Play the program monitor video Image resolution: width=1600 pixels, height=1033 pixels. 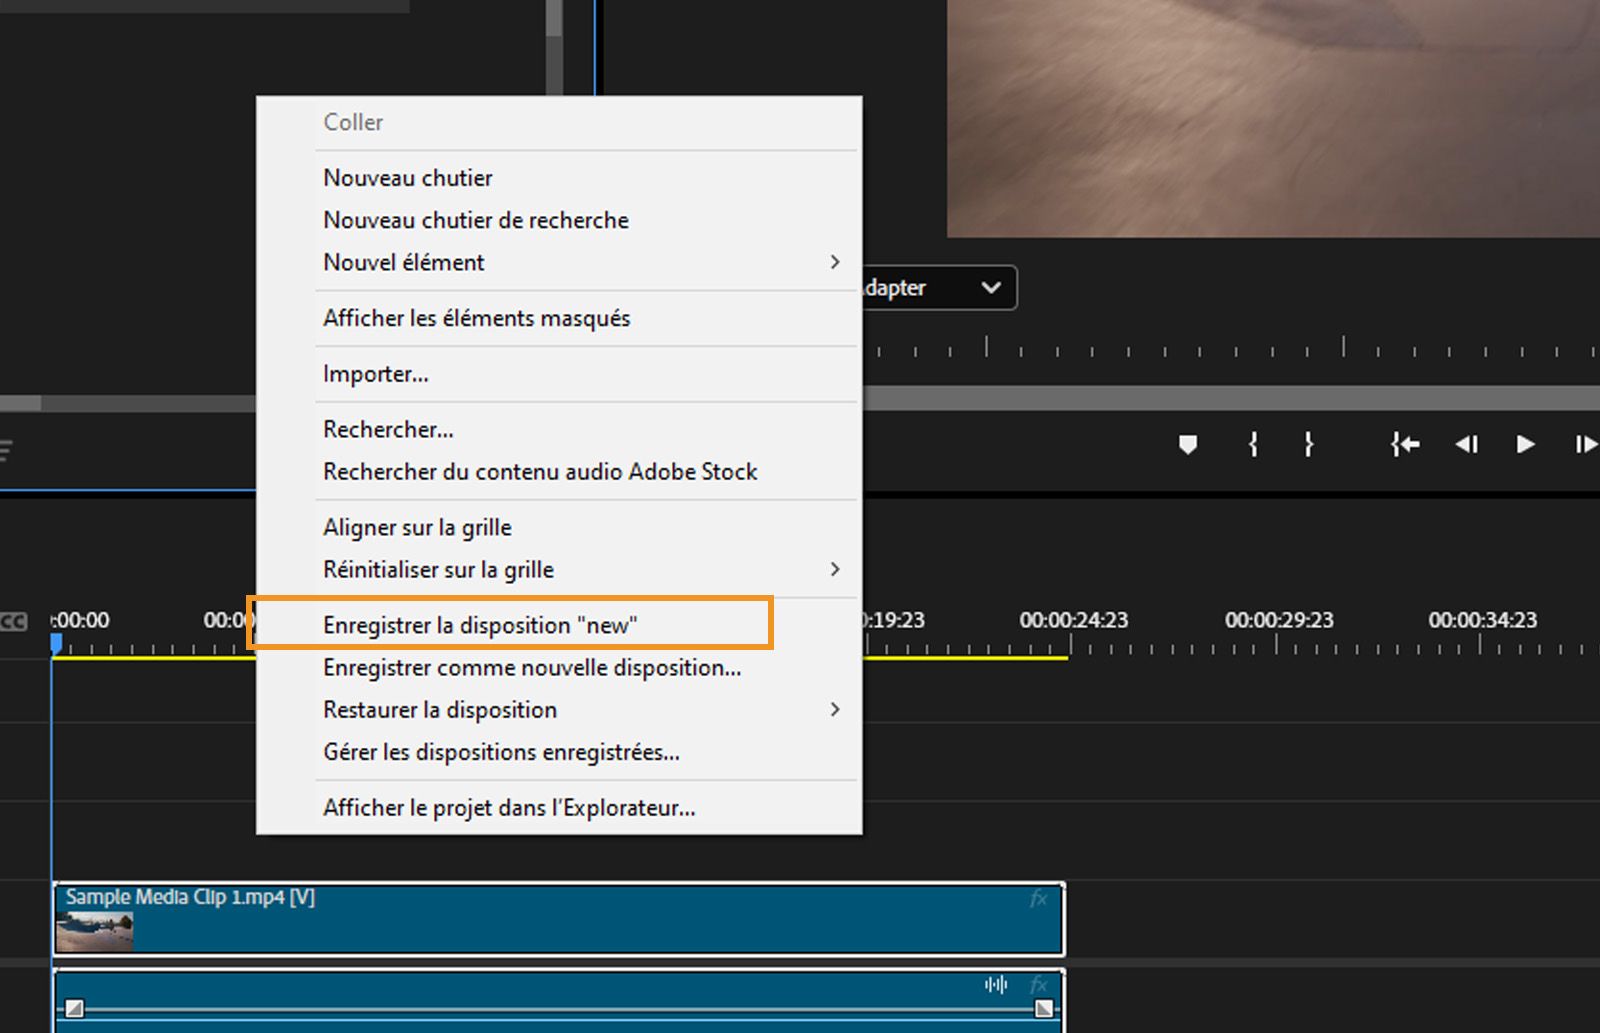1526,444
